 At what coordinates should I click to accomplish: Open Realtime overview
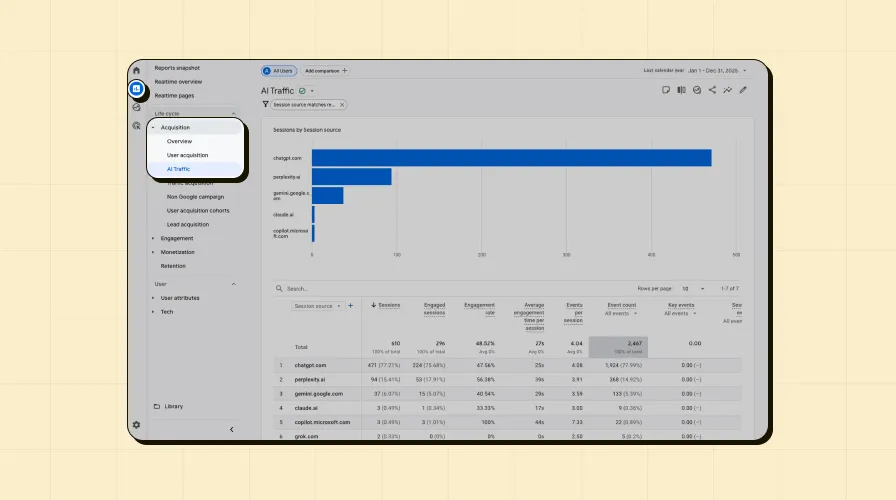tap(178, 82)
